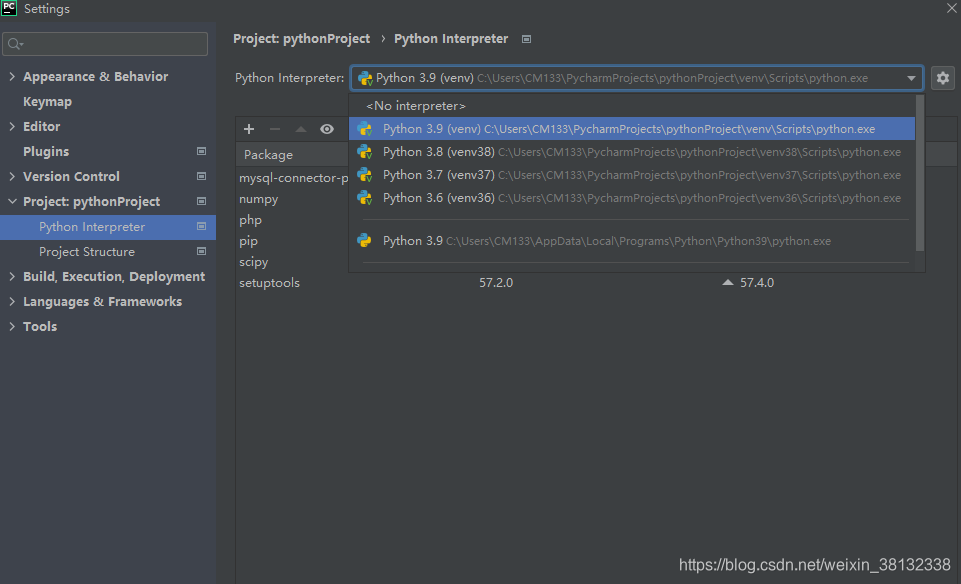Select system Python 3.9 from AppData

point(632,241)
